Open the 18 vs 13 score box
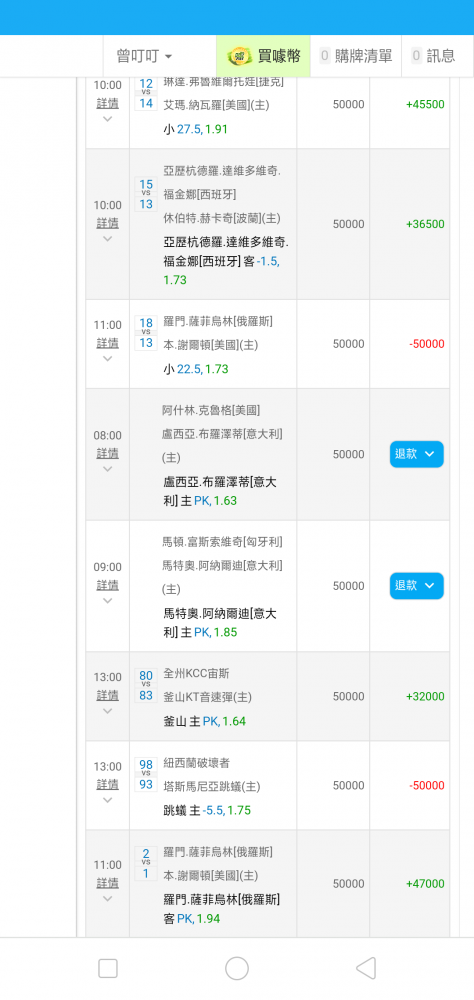This screenshot has width=474, height=1000. [x=146, y=333]
